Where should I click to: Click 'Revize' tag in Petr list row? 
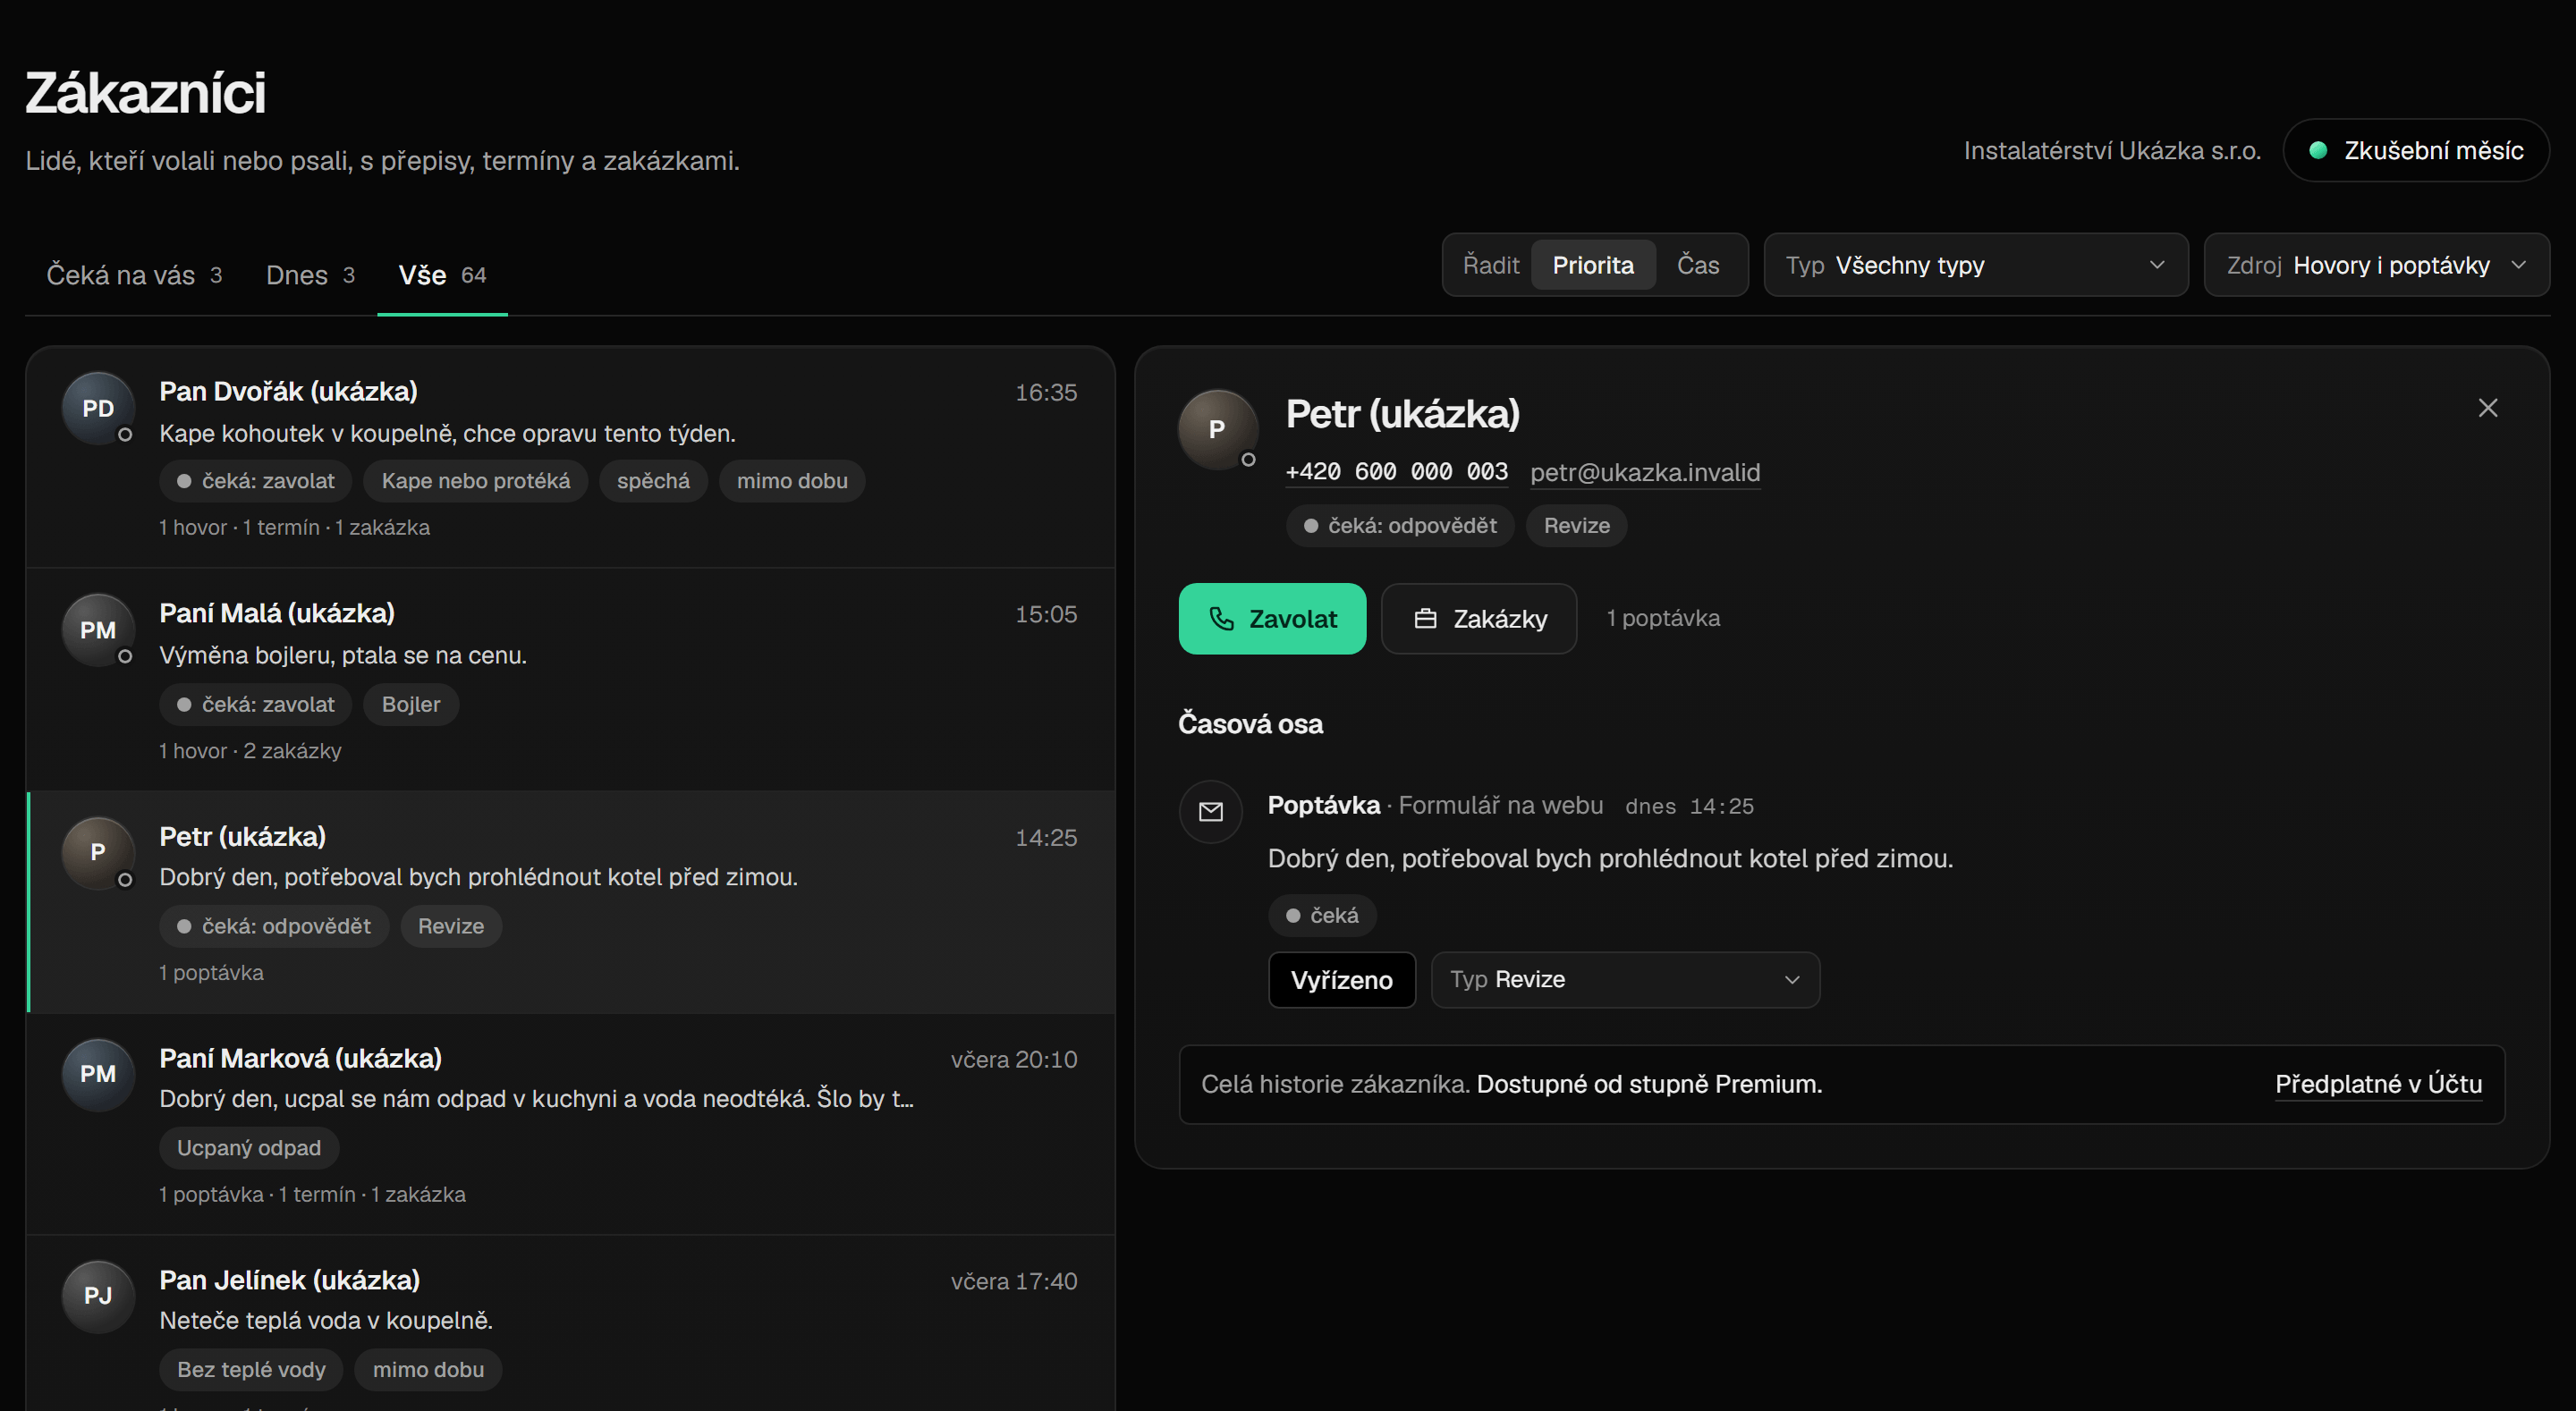click(451, 926)
